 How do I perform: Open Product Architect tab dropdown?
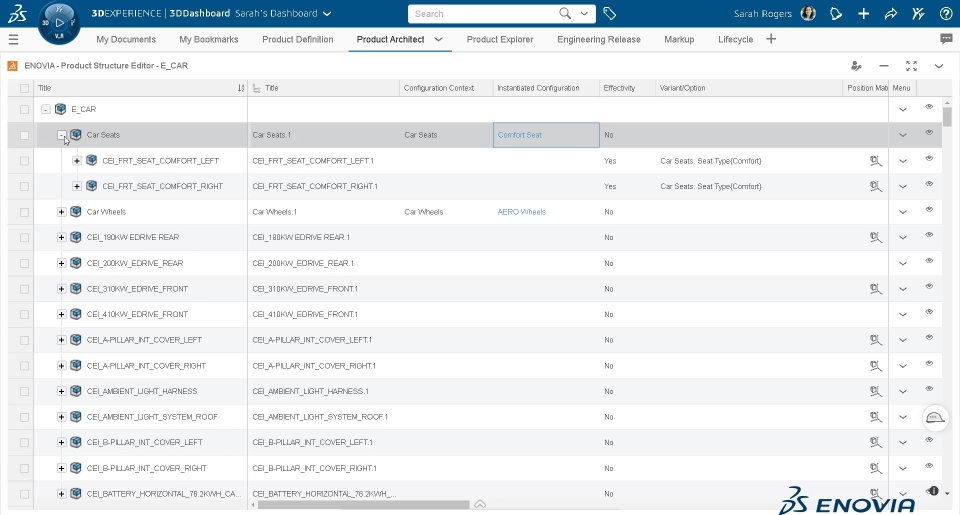click(438, 39)
